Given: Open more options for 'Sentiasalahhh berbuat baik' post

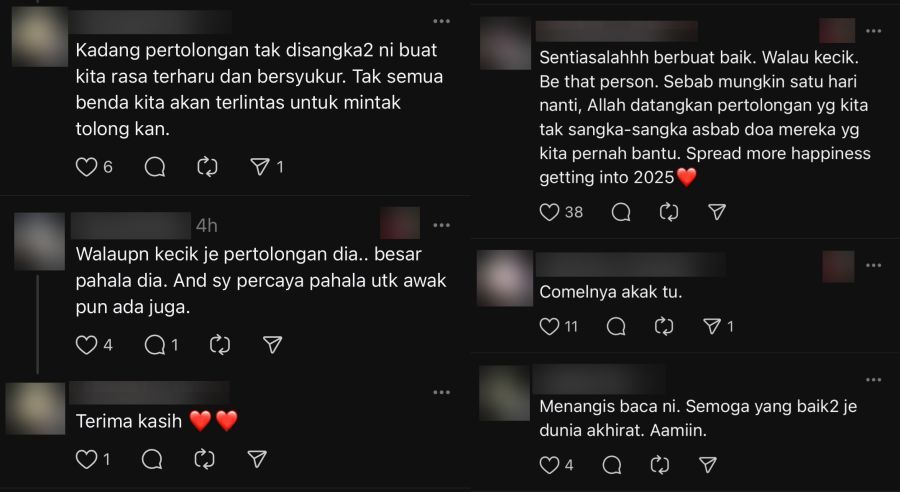Looking at the screenshot, I should coord(874,31).
